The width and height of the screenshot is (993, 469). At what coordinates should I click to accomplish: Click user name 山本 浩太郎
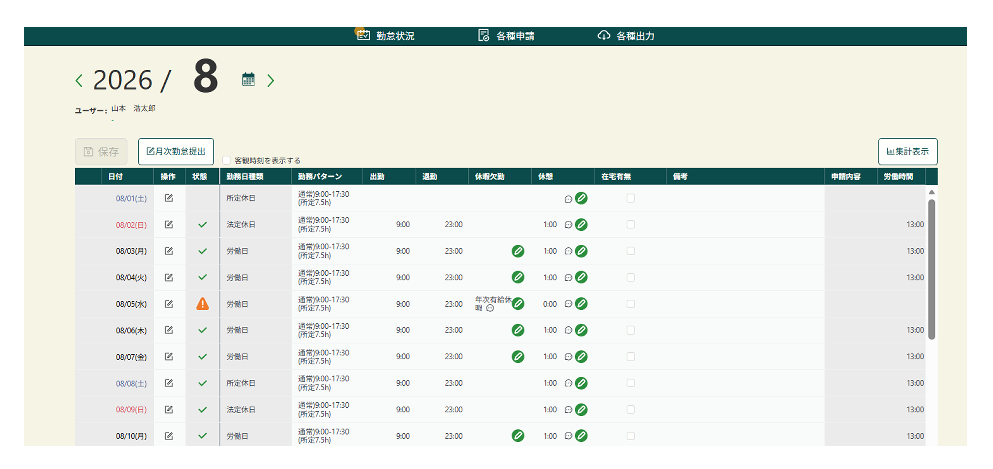coord(134,108)
